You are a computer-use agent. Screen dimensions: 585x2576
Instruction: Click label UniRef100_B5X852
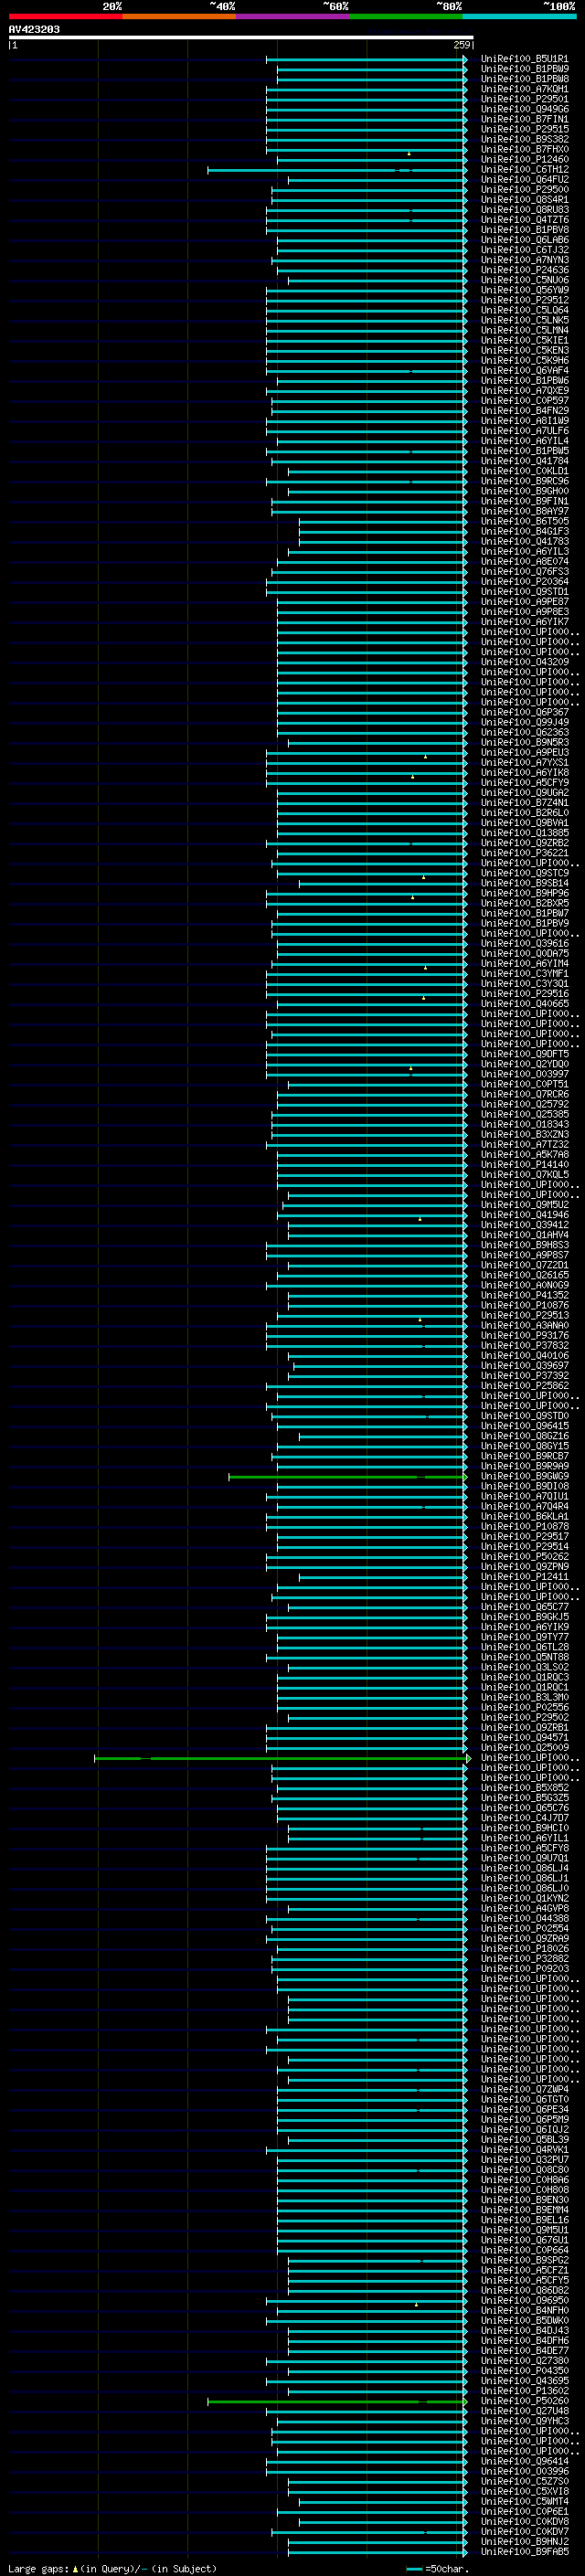[524, 1787]
